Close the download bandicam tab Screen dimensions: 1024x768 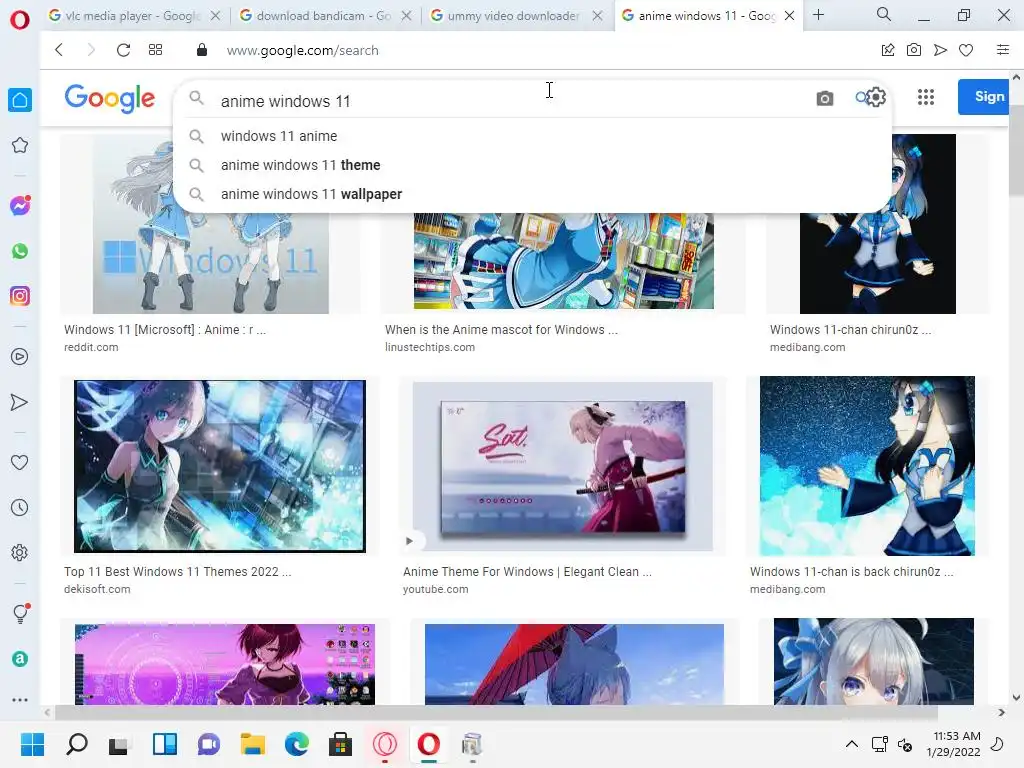coord(406,16)
